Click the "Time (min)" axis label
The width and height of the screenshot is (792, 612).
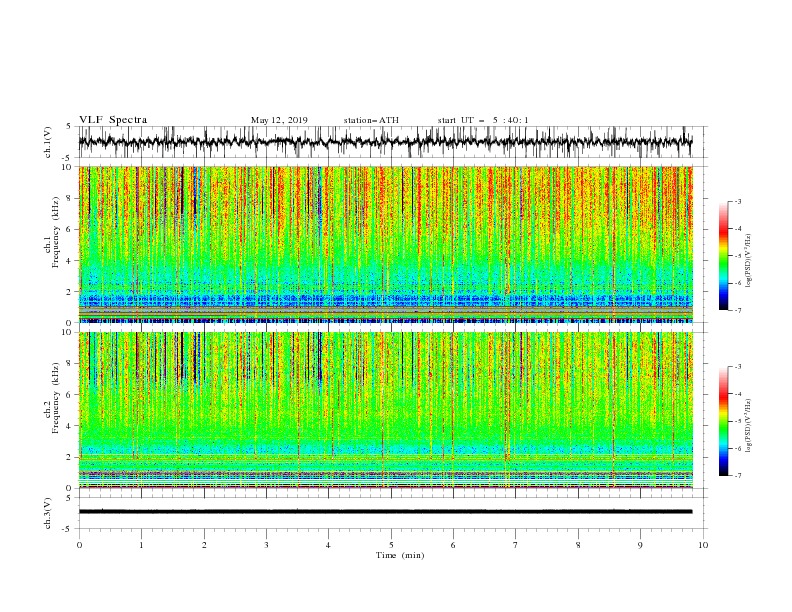pyautogui.click(x=400, y=555)
